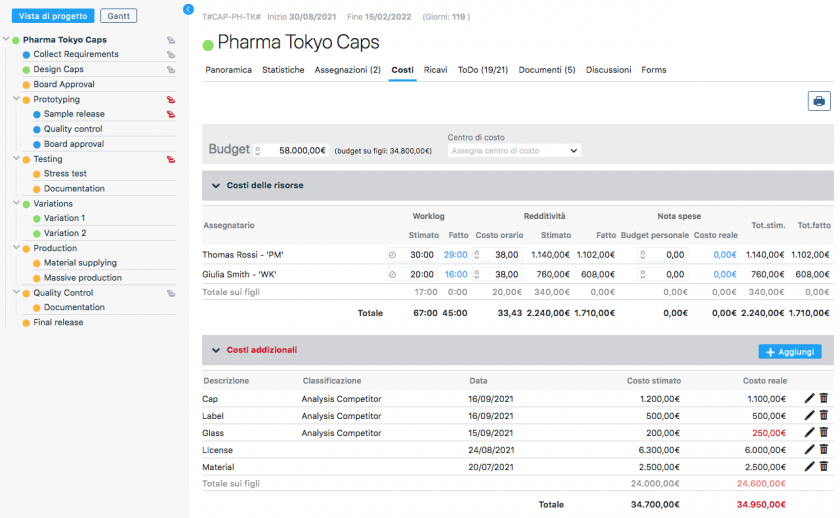Open the Statistiche tab
Image resolution: width=840 pixels, height=518 pixels.
283,70
